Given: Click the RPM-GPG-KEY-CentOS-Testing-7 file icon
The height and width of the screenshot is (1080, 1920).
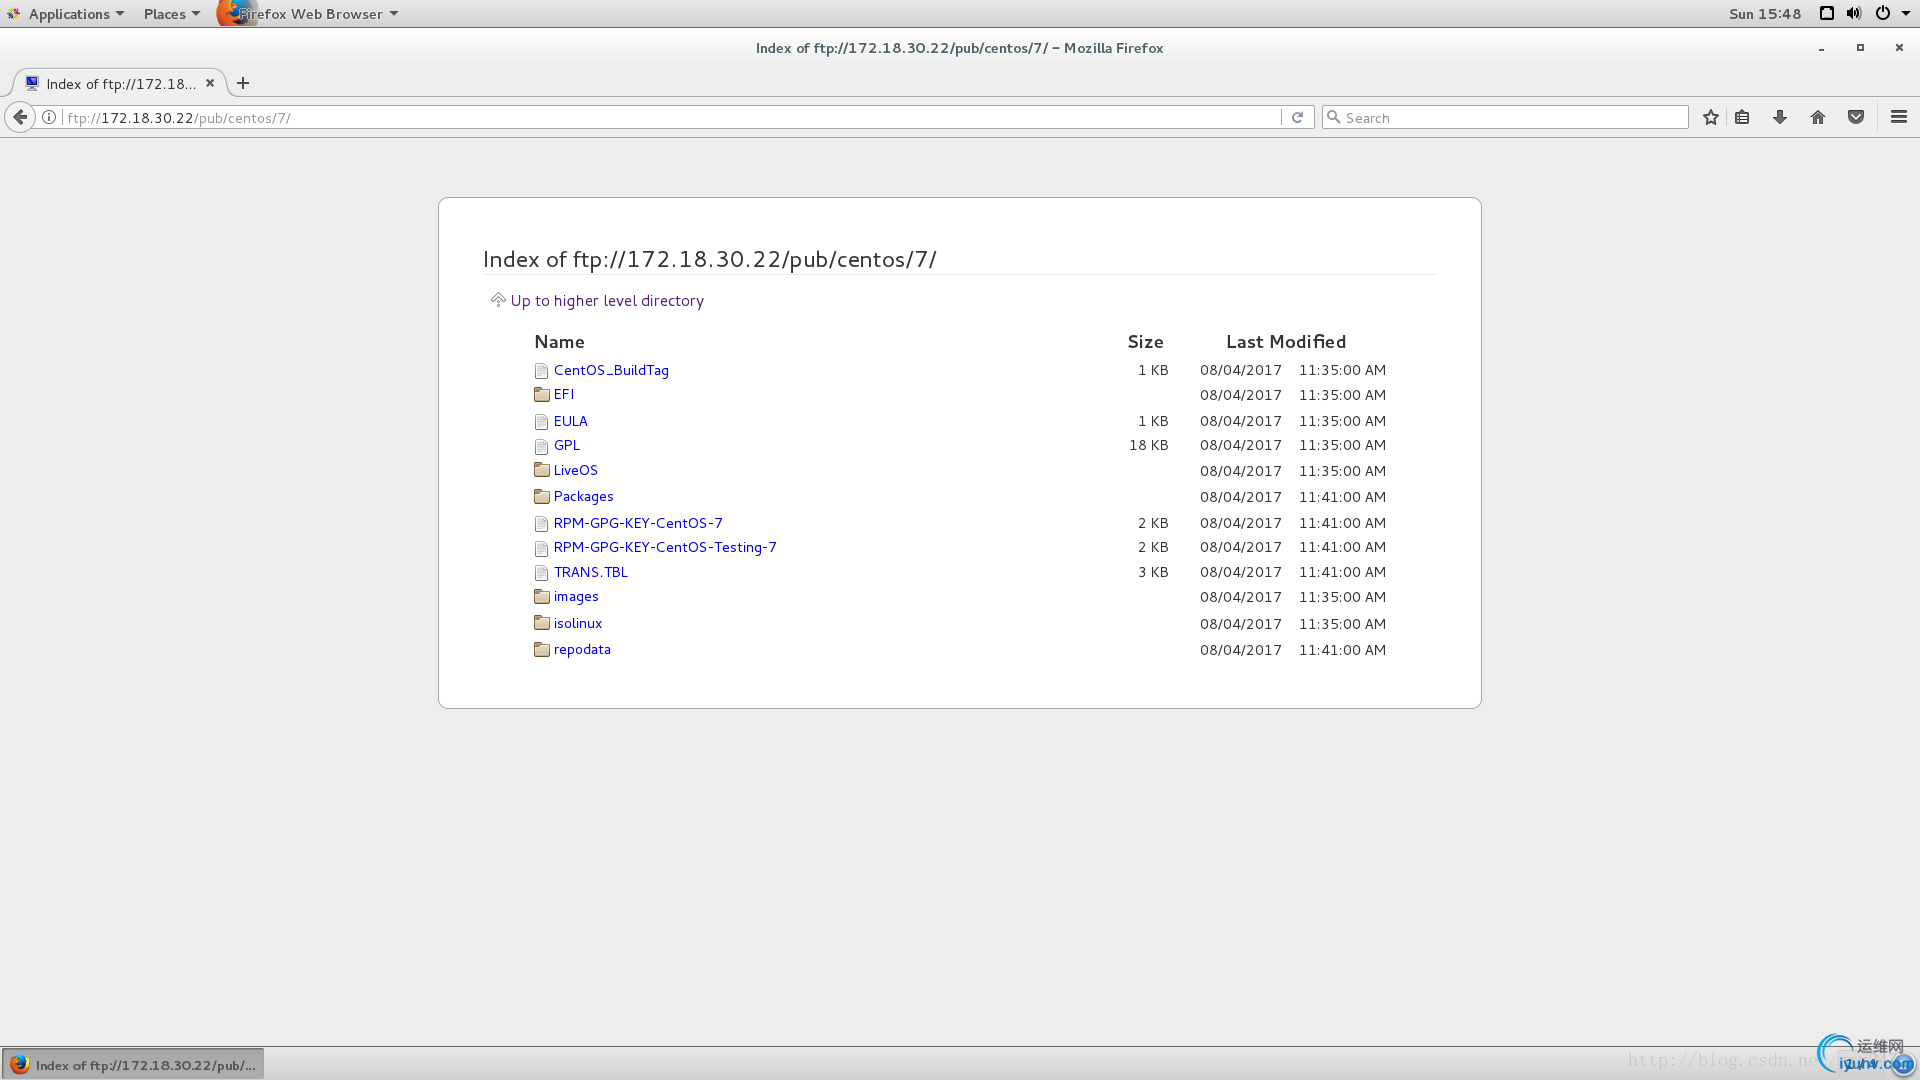Looking at the screenshot, I should pos(541,548).
